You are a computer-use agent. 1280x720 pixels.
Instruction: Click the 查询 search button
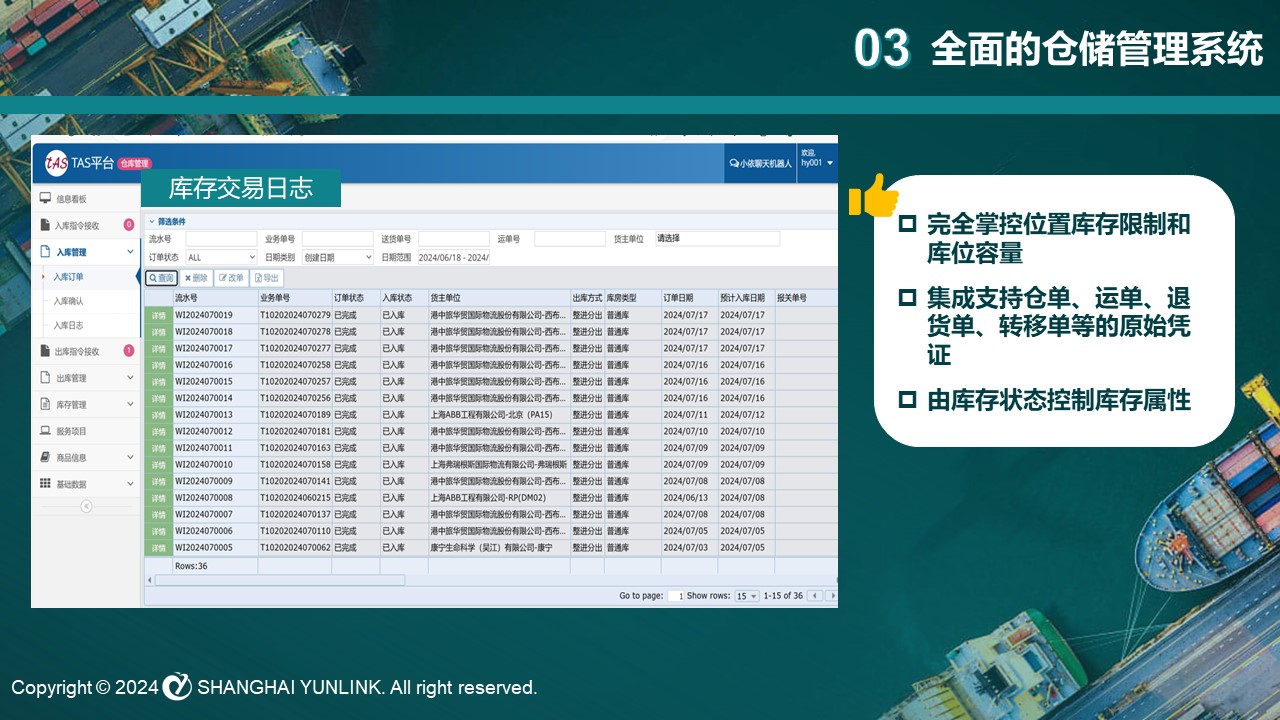pos(161,278)
